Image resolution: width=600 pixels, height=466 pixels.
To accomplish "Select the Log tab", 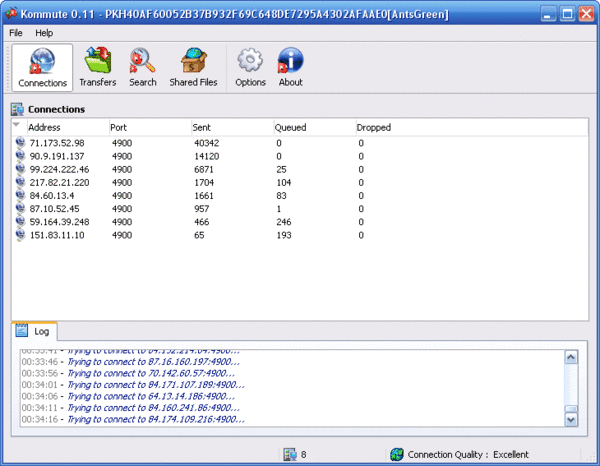I will [x=34, y=331].
